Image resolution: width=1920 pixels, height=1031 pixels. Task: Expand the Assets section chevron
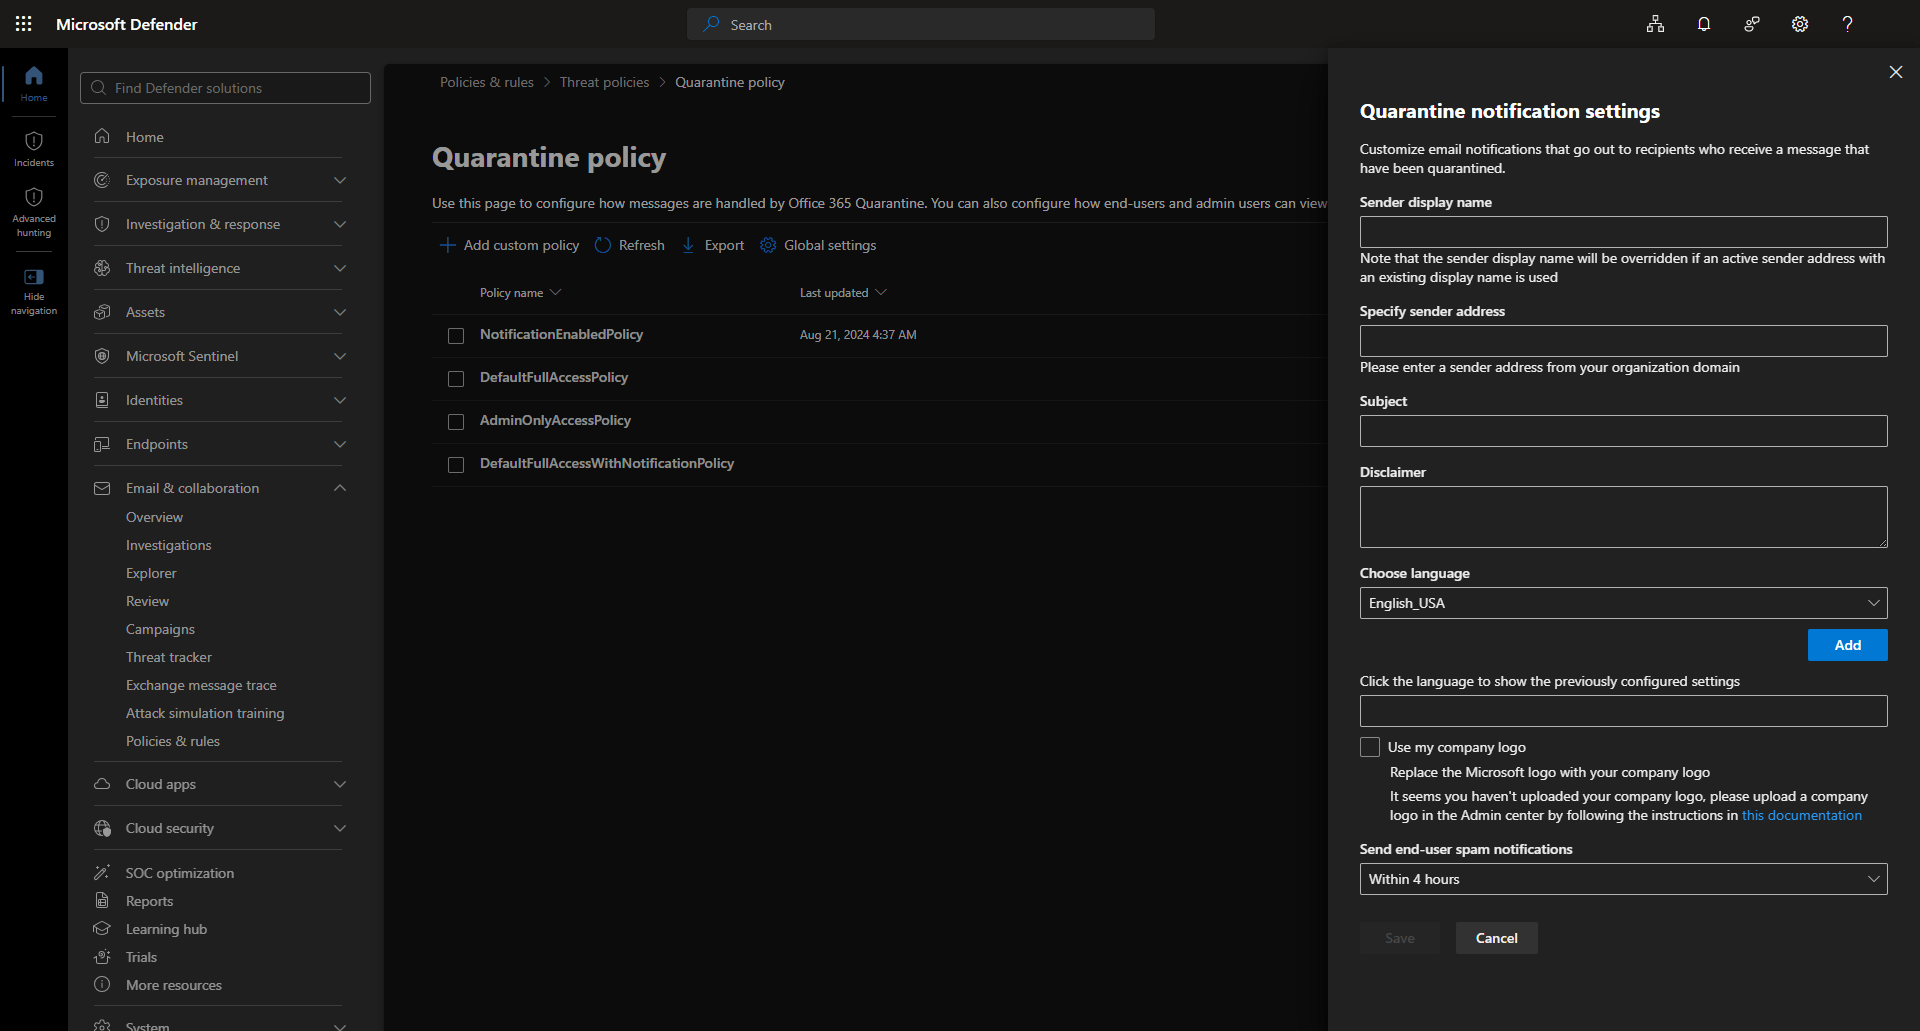click(x=340, y=312)
